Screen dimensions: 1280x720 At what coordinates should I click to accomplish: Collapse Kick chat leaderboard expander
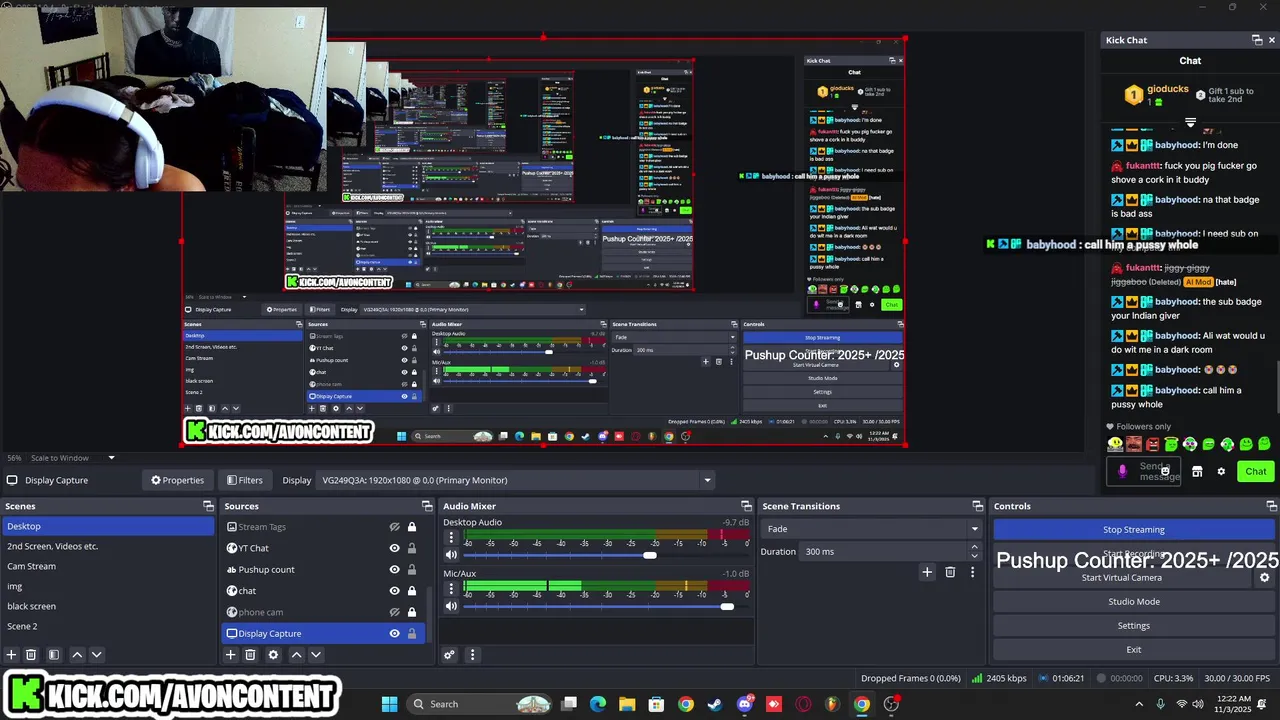[1190, 123]
